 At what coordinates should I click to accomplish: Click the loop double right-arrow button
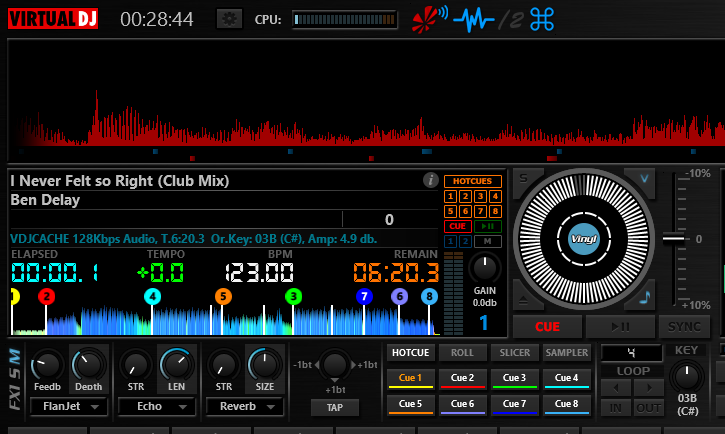[649, 388]
